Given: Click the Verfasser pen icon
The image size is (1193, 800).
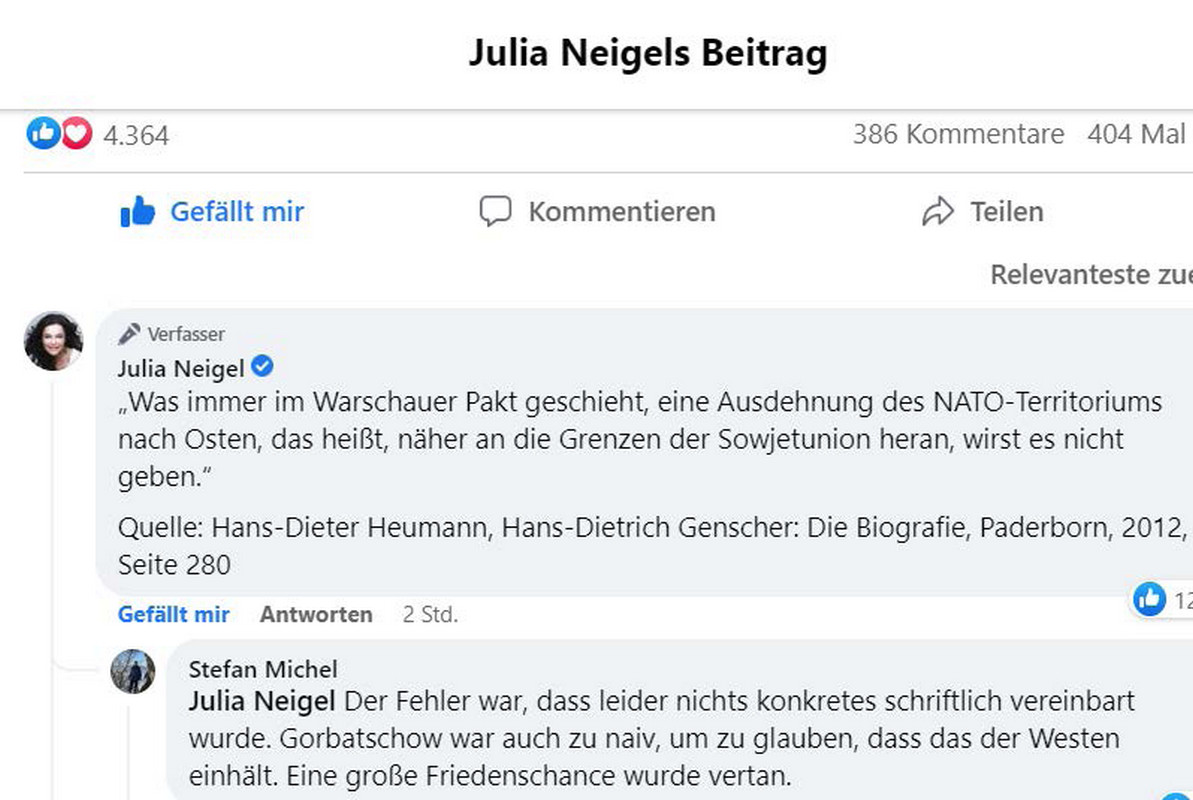Looking at the screenshot, I should [x=129, y=334].
